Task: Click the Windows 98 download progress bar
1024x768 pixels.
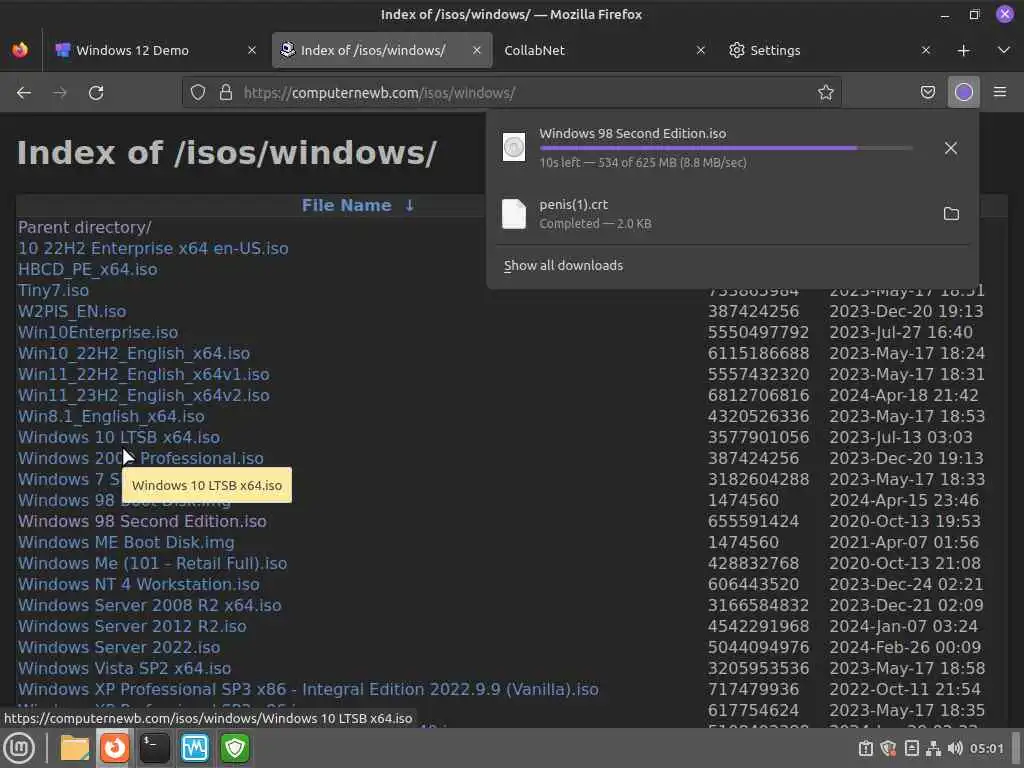Action: click(726, 148)
